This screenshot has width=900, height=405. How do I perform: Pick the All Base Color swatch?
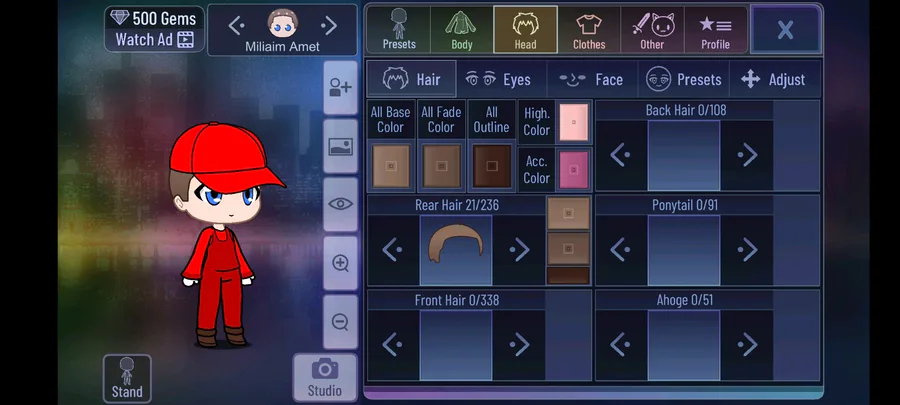click(391, 166)
